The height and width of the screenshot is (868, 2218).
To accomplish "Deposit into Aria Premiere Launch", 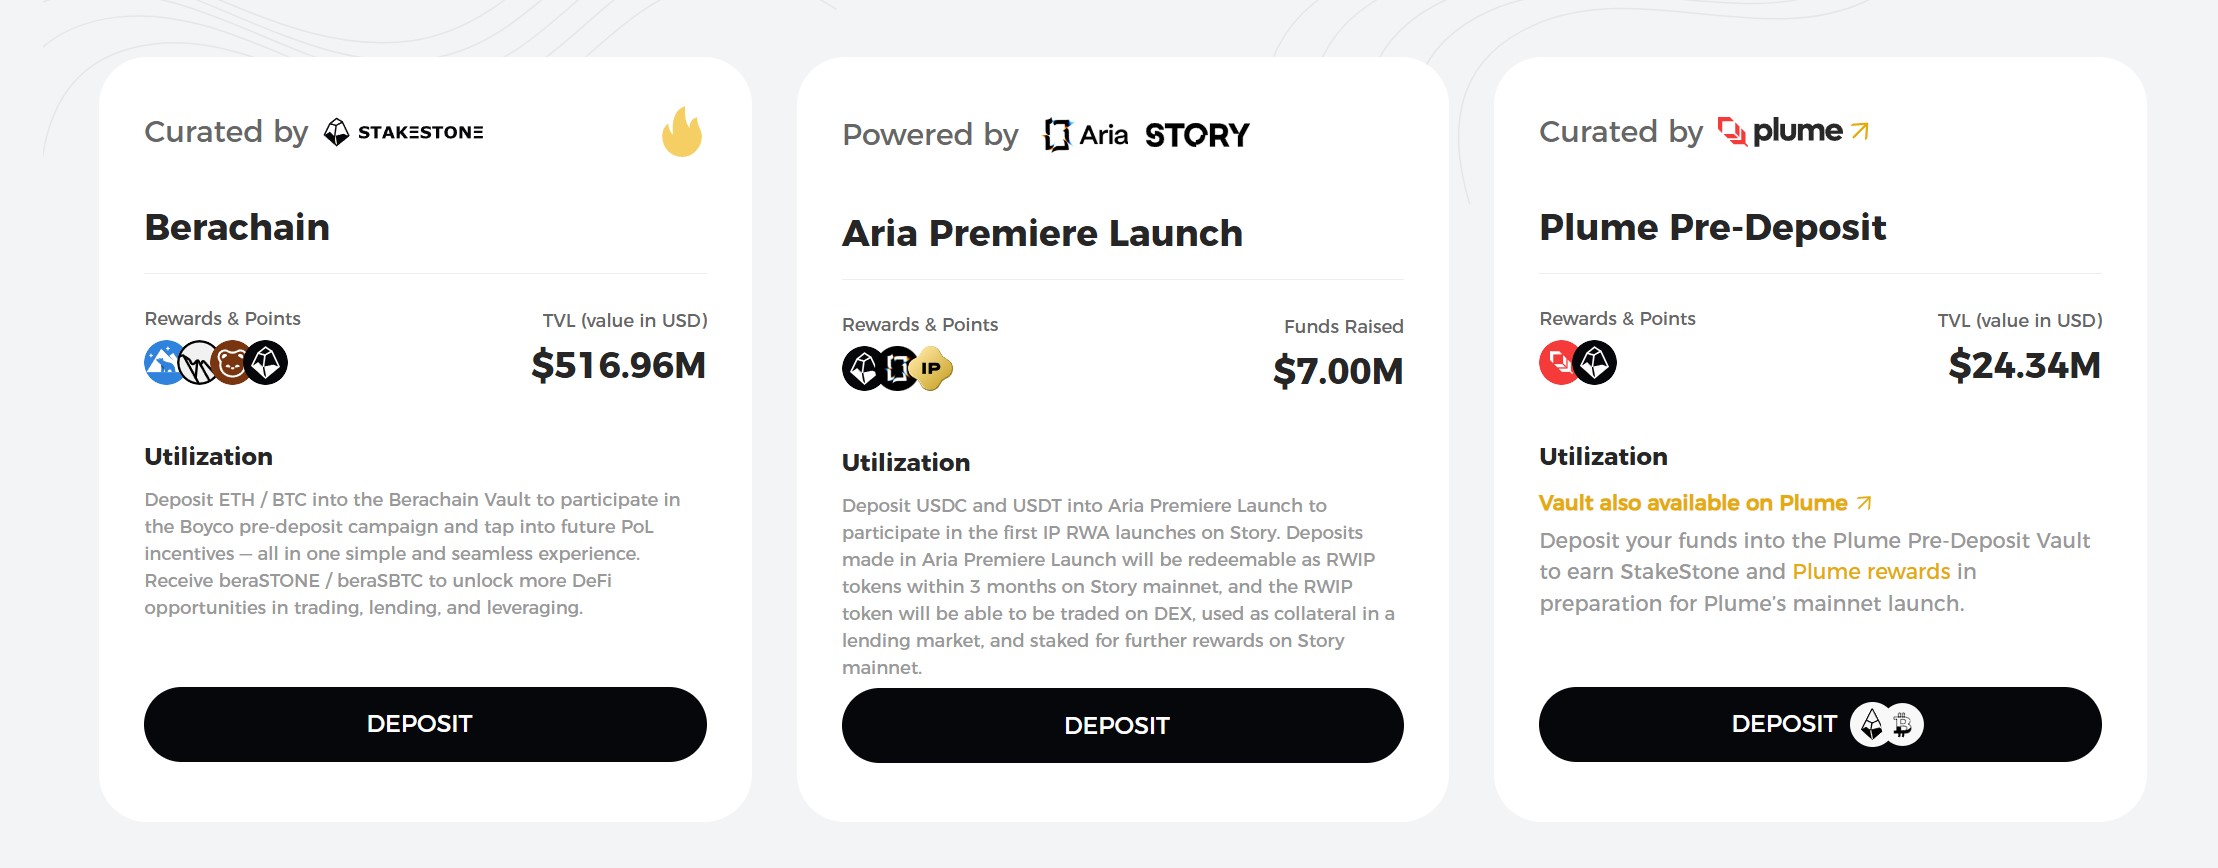I will 1122,725.
